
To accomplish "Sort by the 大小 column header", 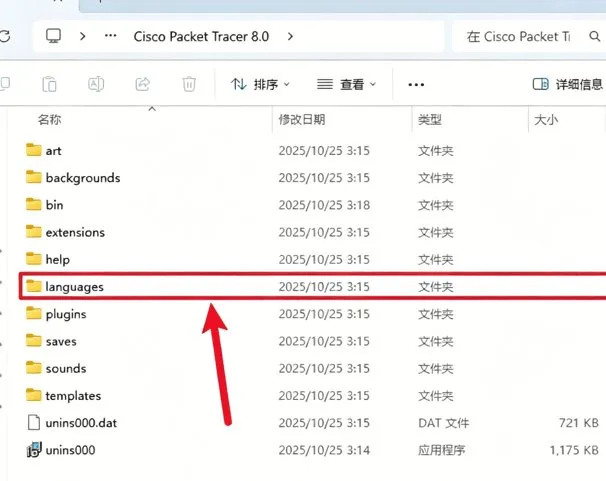I will tap(546, 119).
